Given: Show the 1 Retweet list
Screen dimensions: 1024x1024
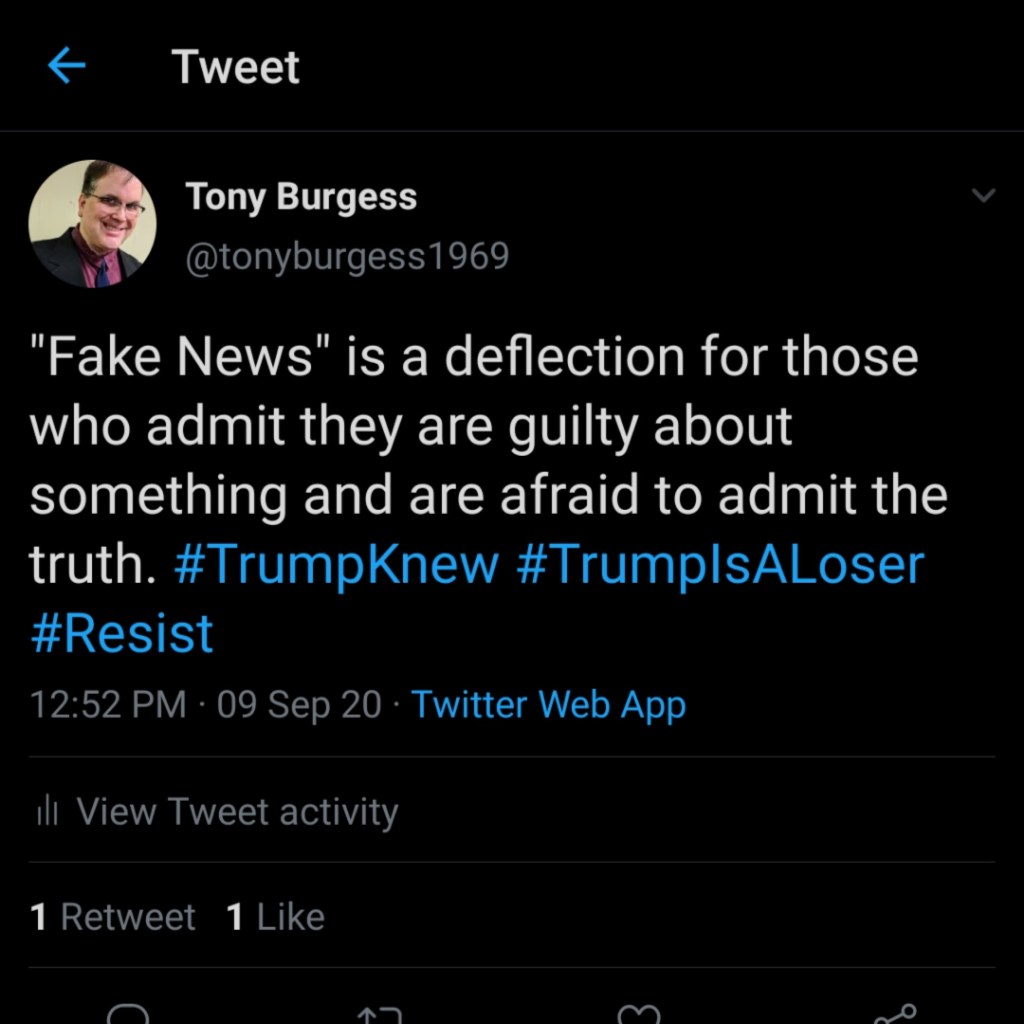Looking at the screenshot, I should pos(113,917).
